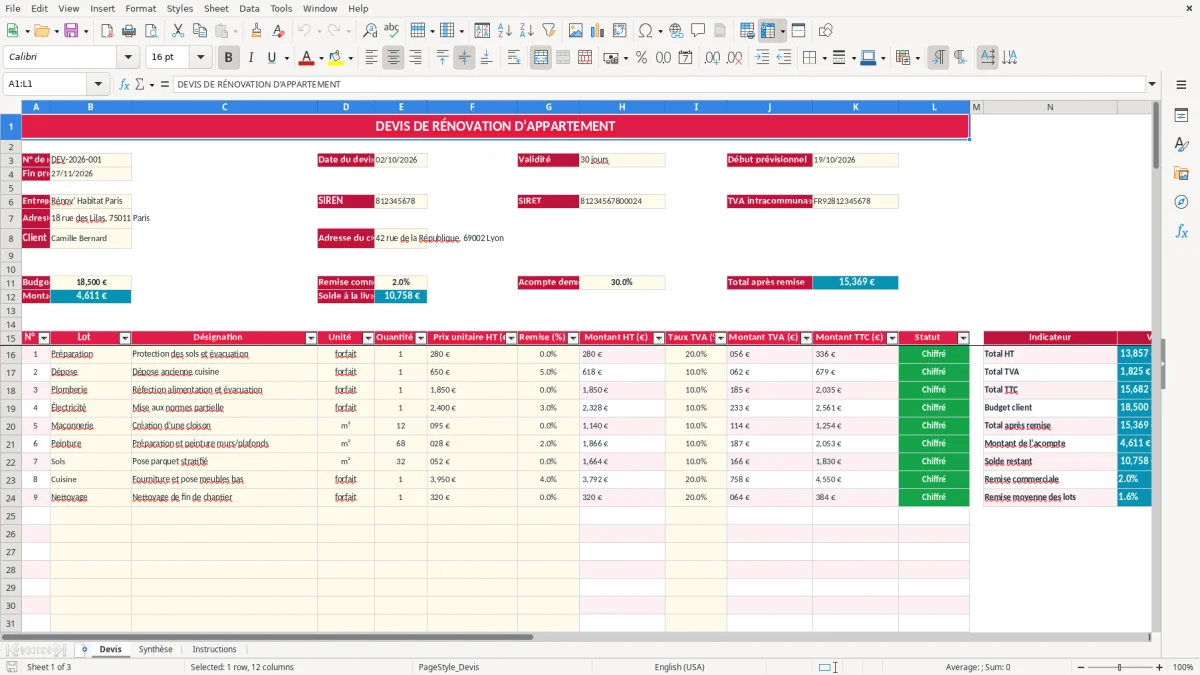Select the Clone Formatting paintbrush
1200x675 pixels.
(x=256, y=31)
